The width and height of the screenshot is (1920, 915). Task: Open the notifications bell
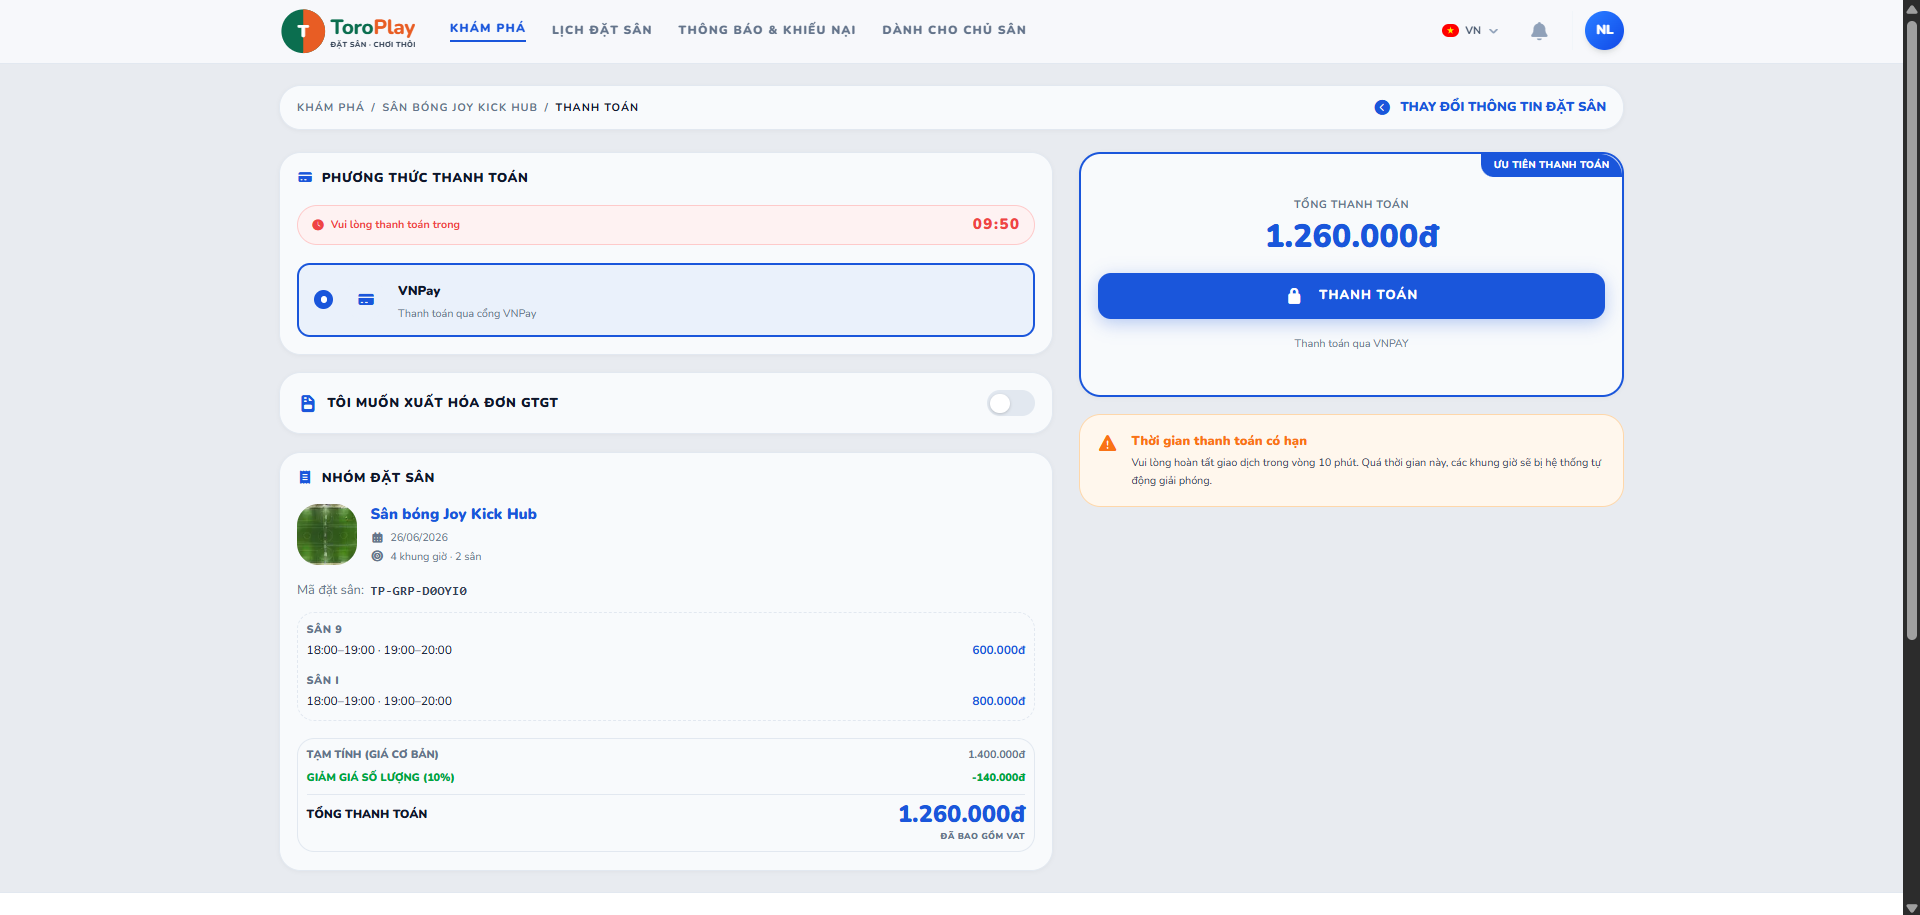tap(1539, 31)
